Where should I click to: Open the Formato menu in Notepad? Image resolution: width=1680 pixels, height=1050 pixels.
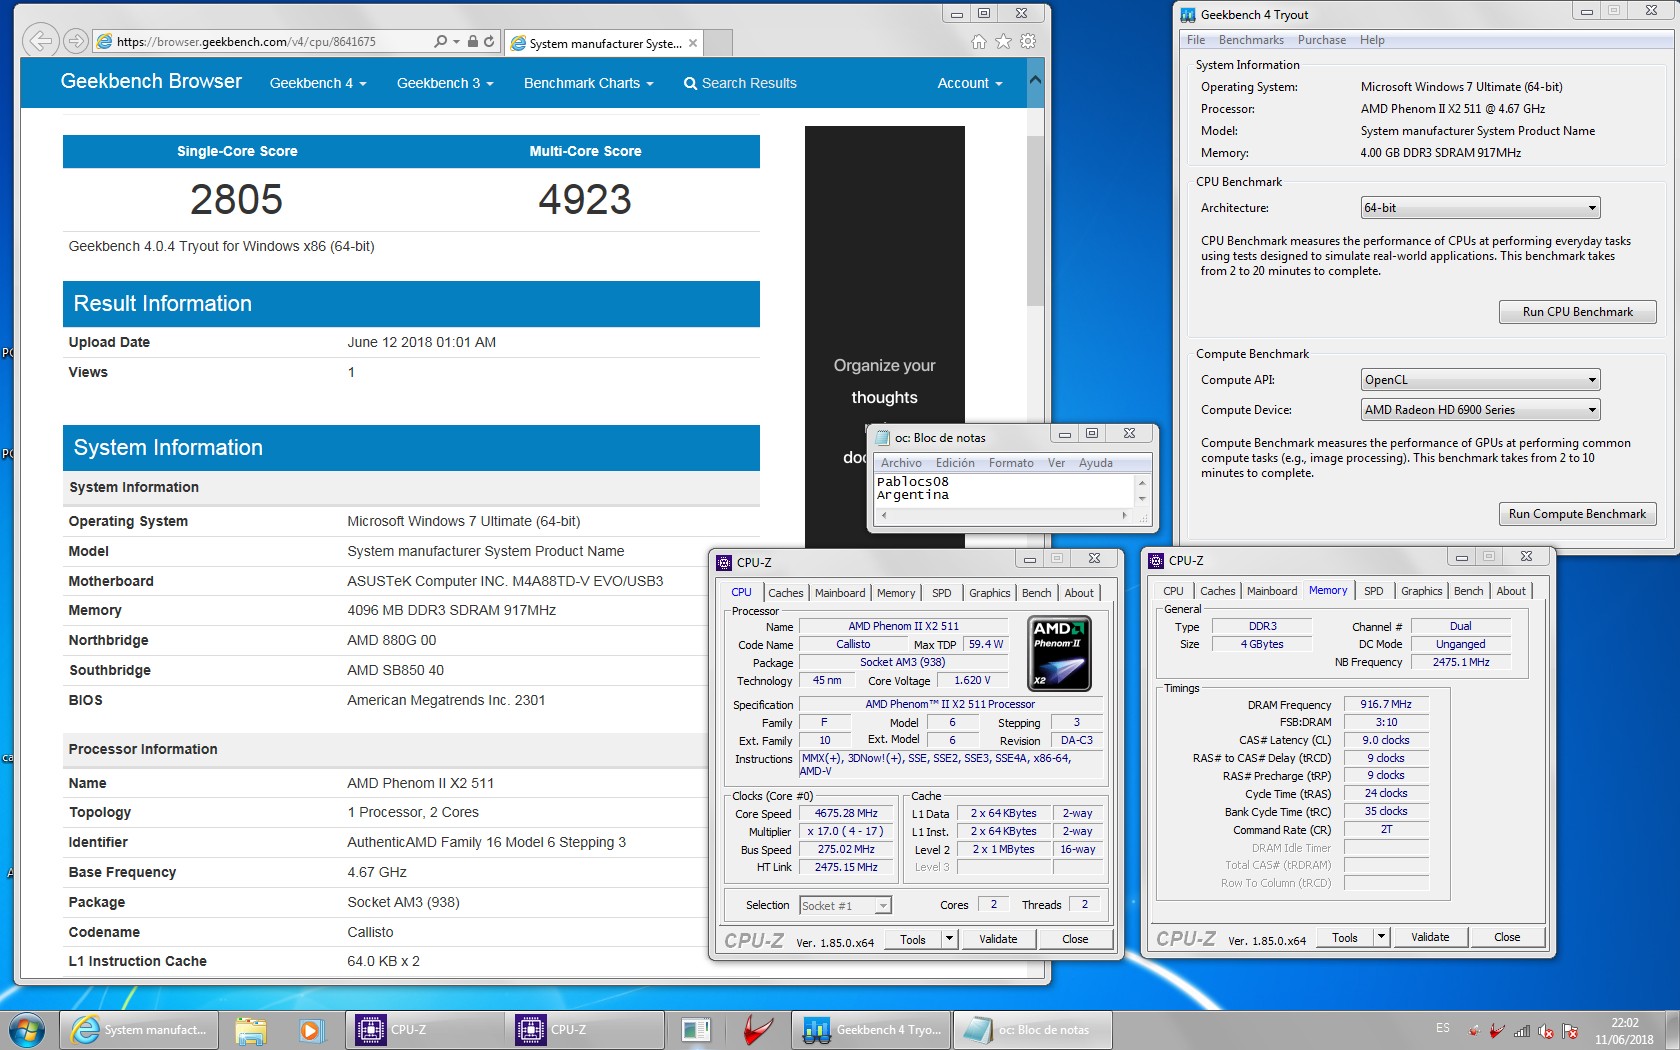coord(1011,463)
